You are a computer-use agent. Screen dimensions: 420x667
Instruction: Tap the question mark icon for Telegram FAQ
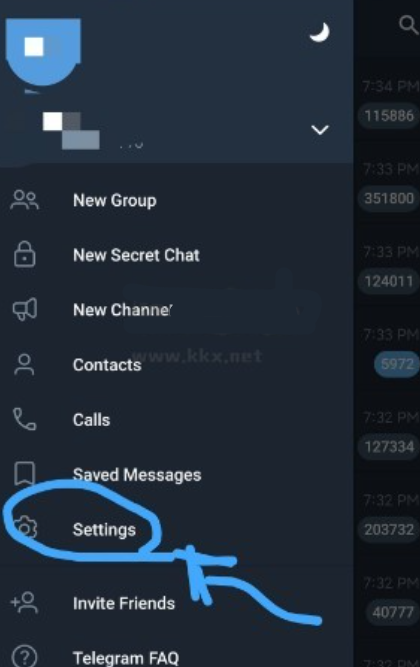coord(25,656)
